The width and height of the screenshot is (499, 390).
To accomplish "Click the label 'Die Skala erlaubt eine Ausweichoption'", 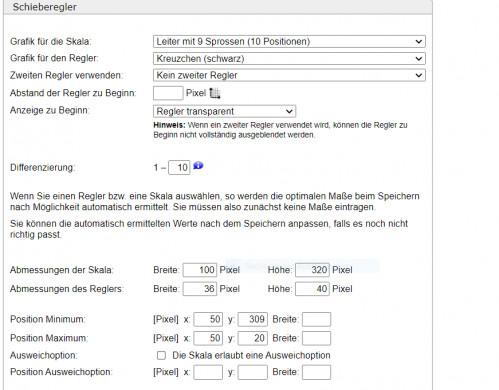I will click(251, 356).
